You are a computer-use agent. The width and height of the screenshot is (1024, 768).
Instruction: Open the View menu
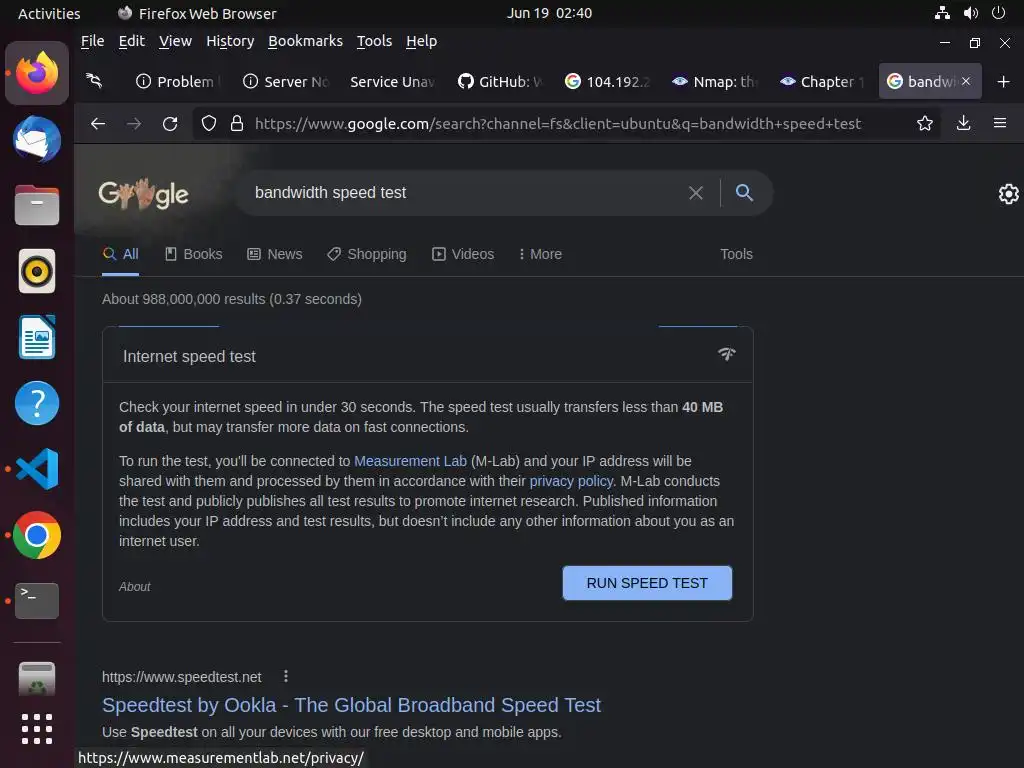[175, 41]
